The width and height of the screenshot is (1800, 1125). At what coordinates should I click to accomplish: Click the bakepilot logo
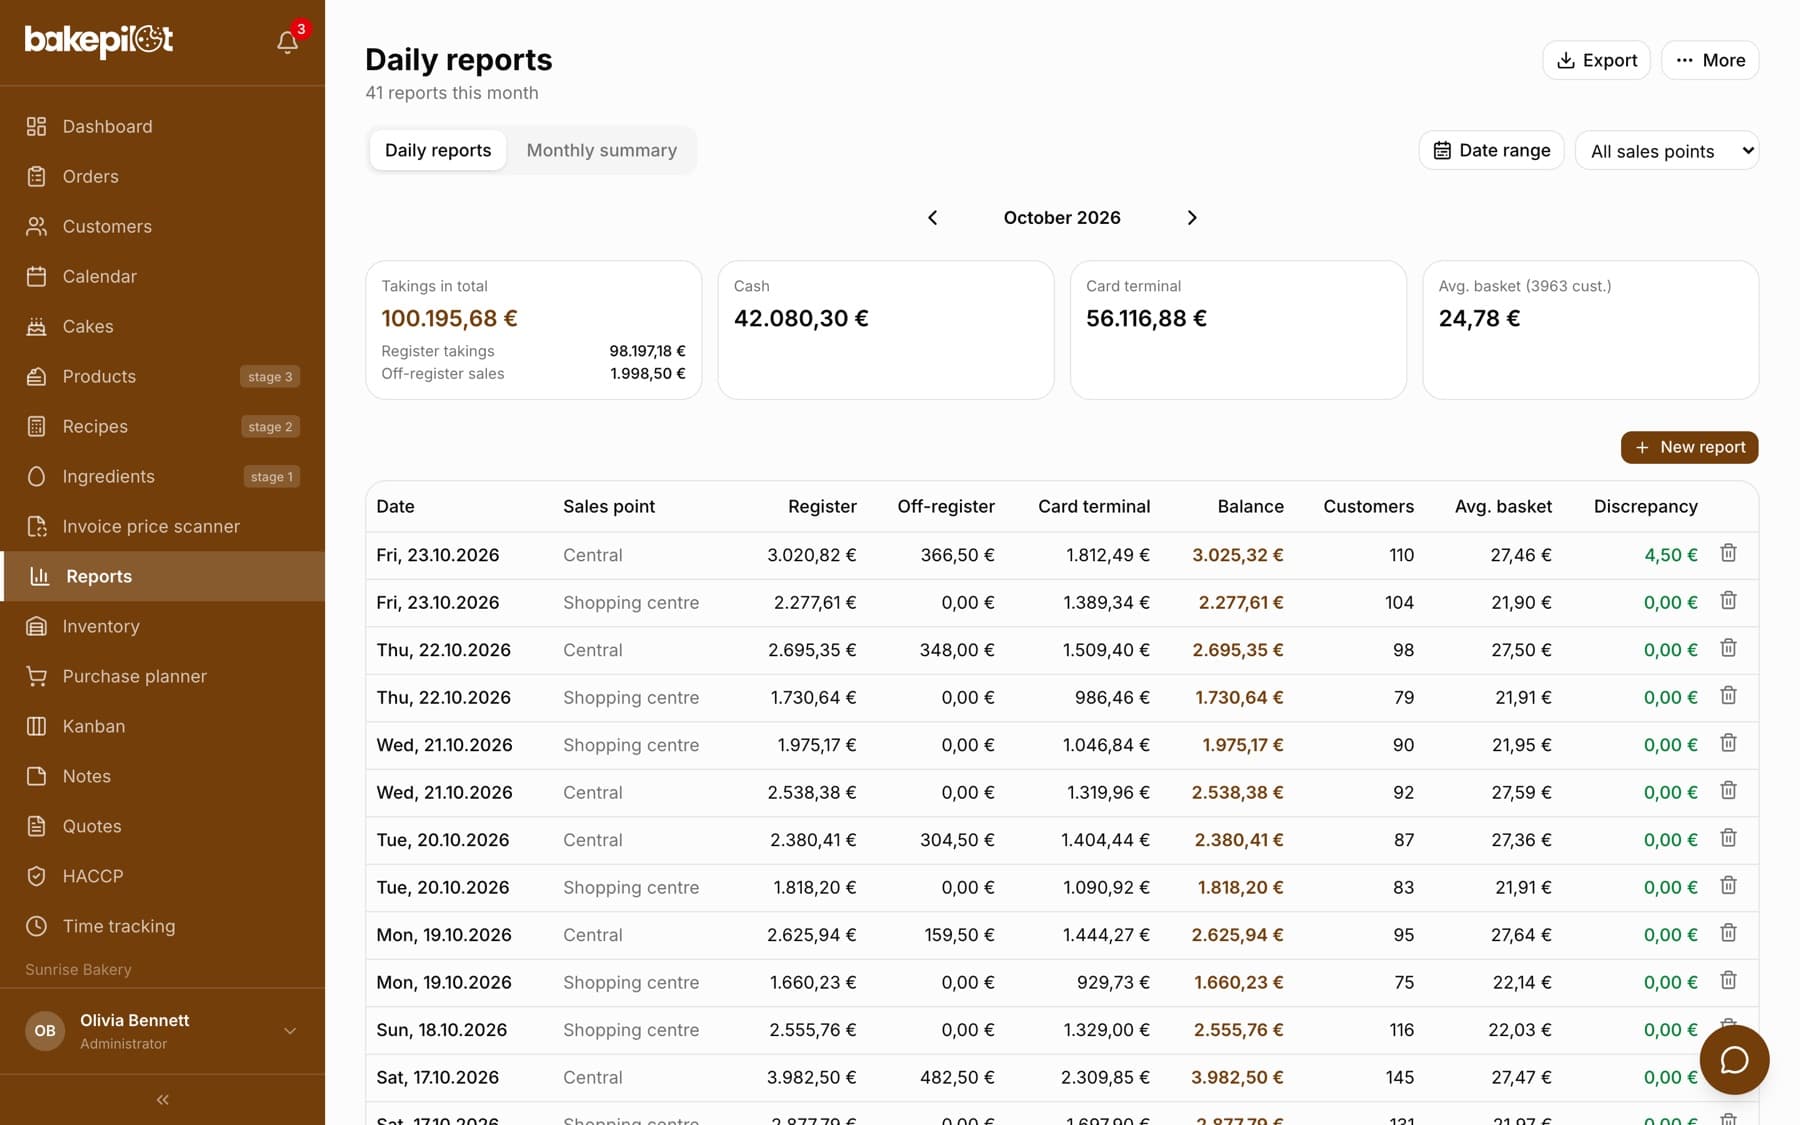(x=99, y=40)
